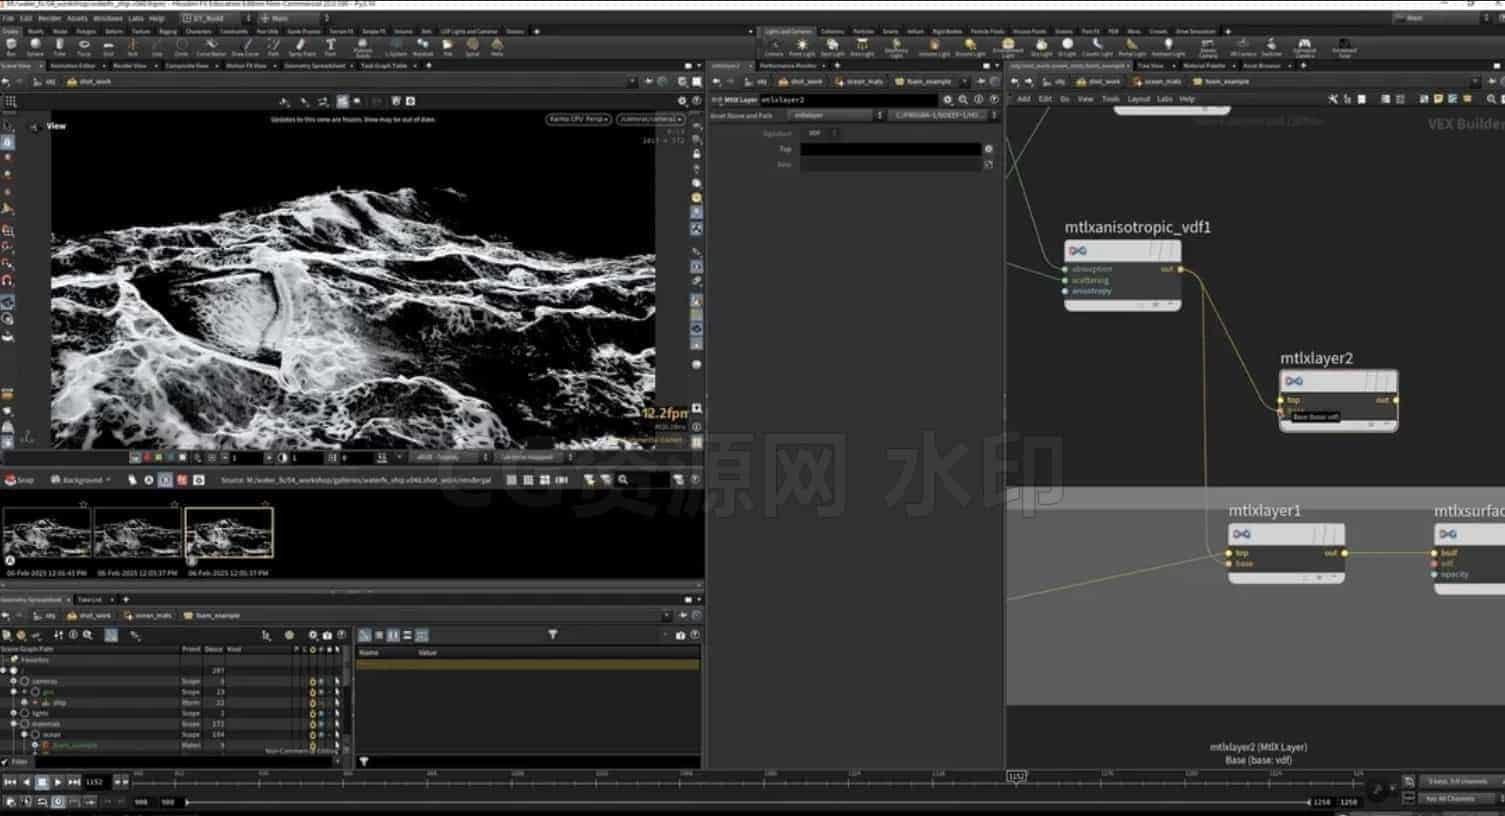Click the sticky note icon in network toolbar
Screen dimensions: 1505x816
pyautogui.click(x=1438, y=99)
